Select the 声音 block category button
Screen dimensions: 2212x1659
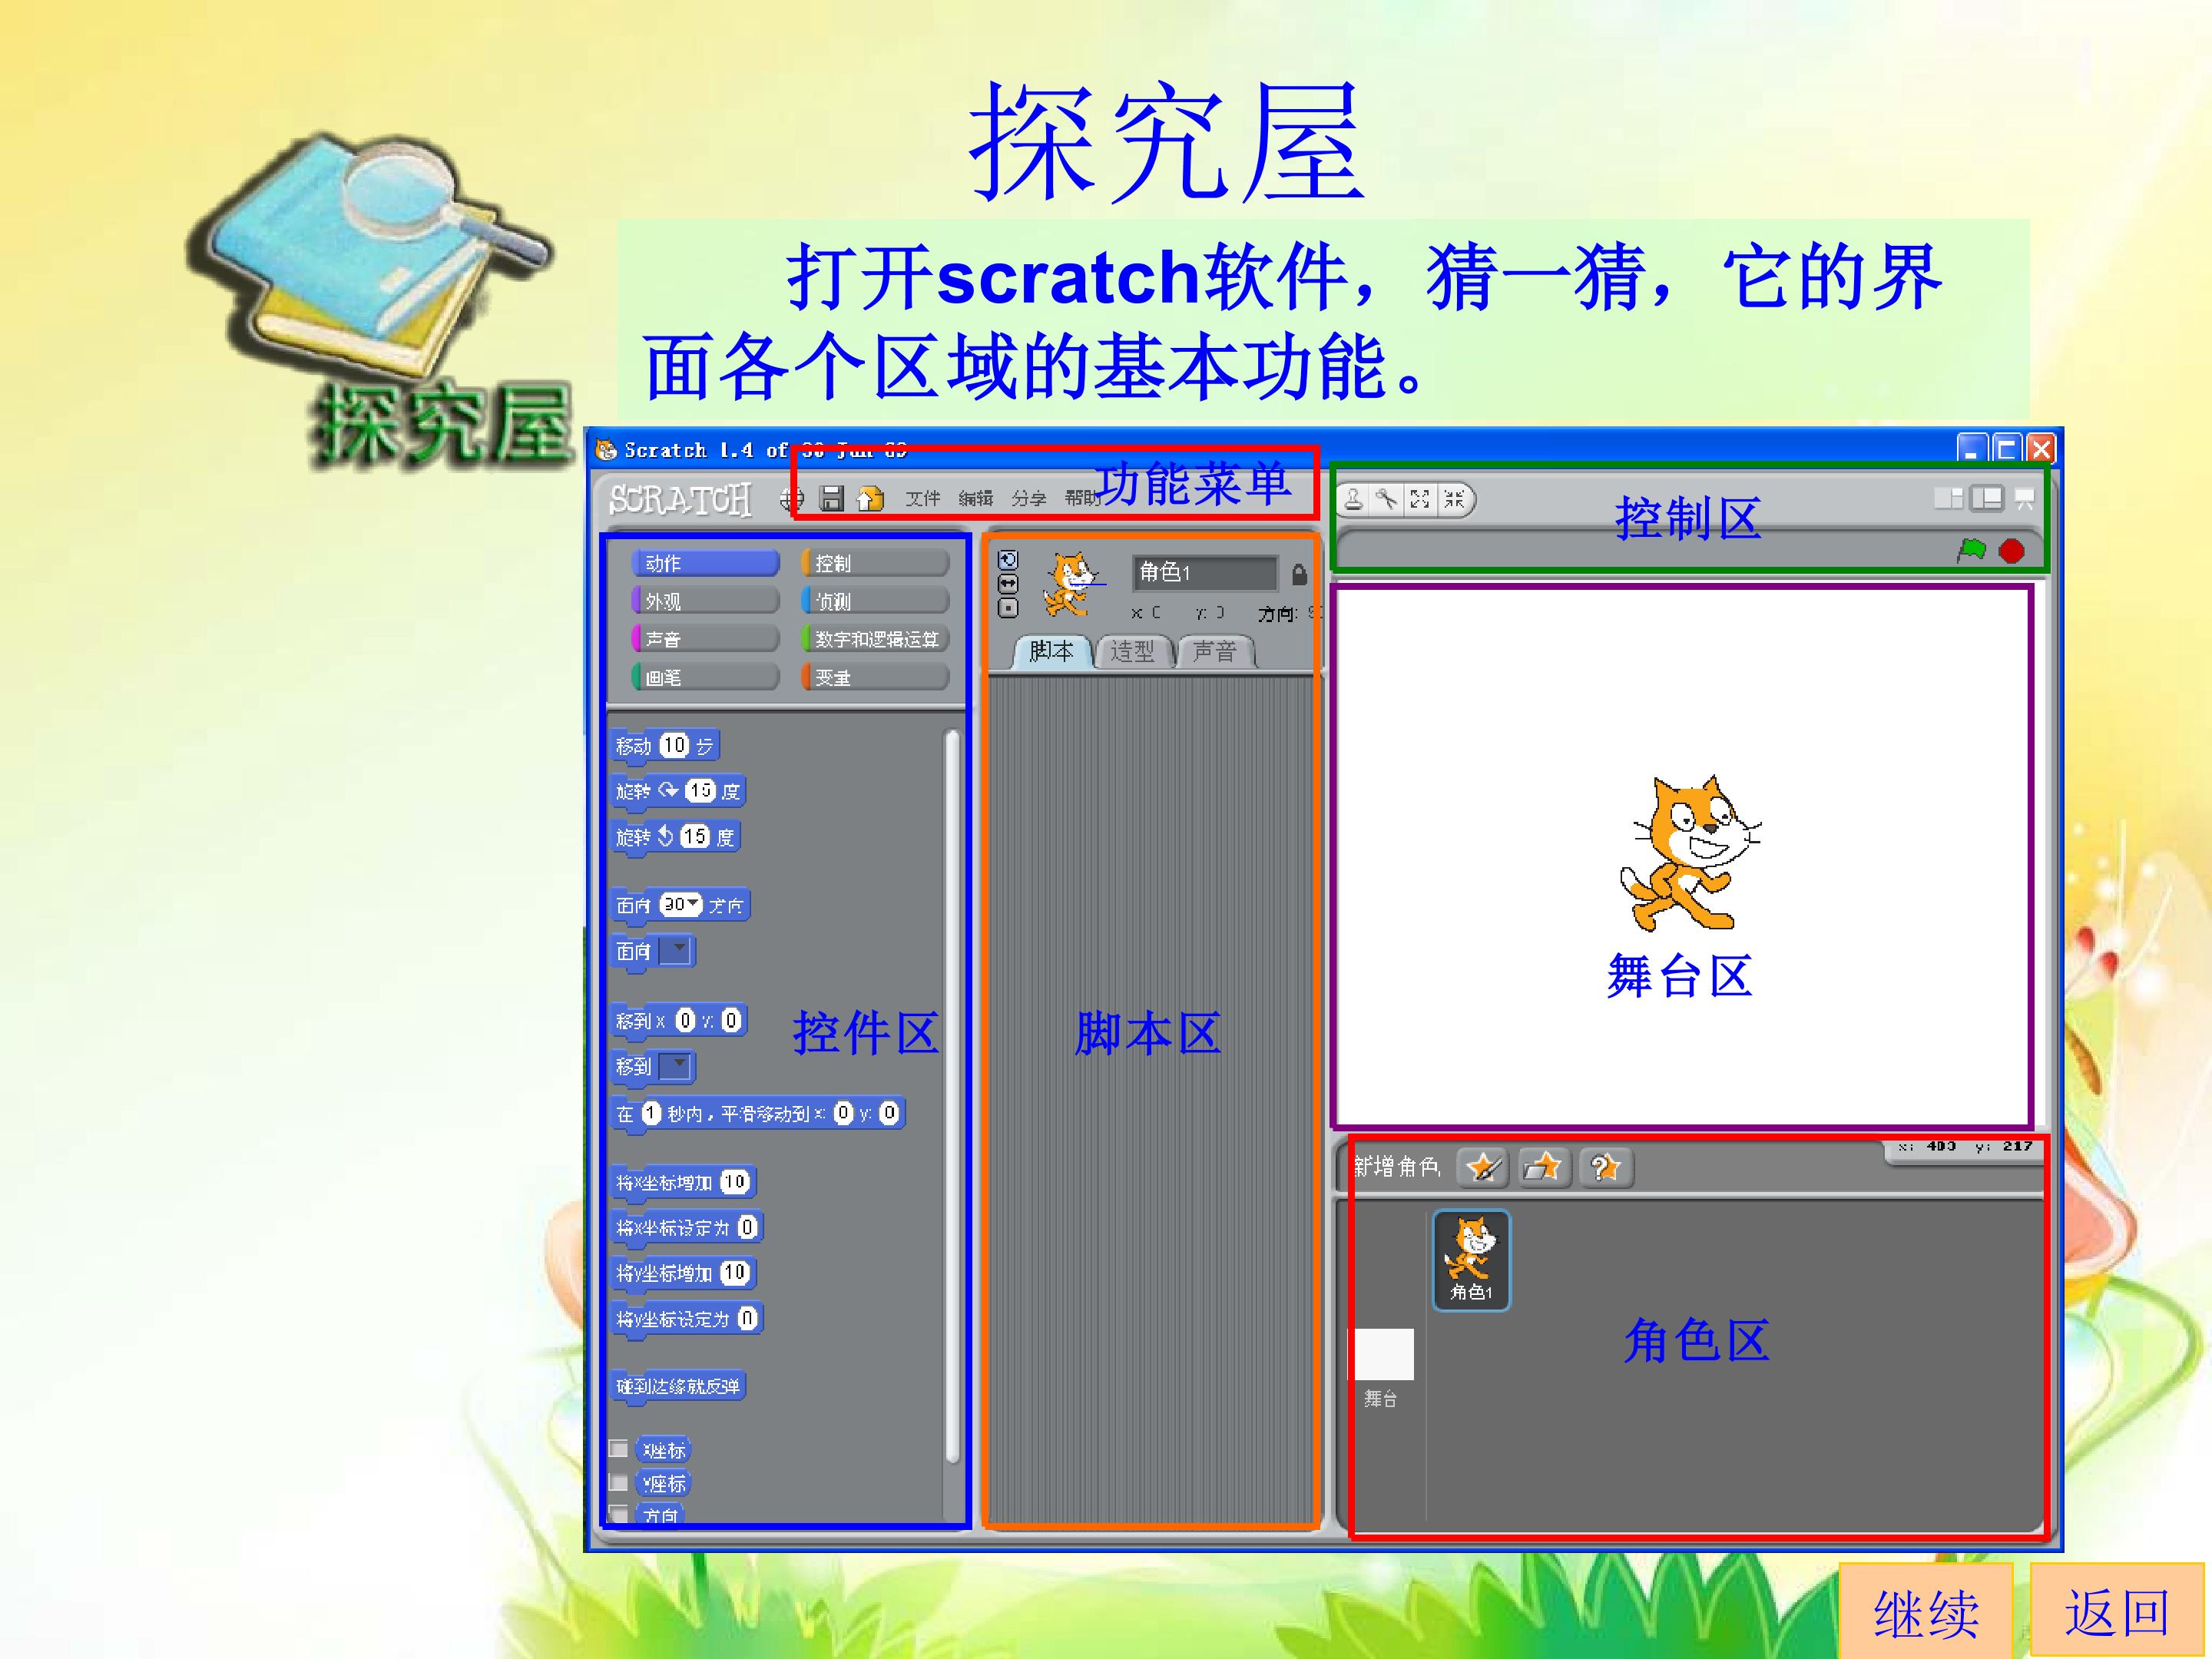(x=705, y=639)
